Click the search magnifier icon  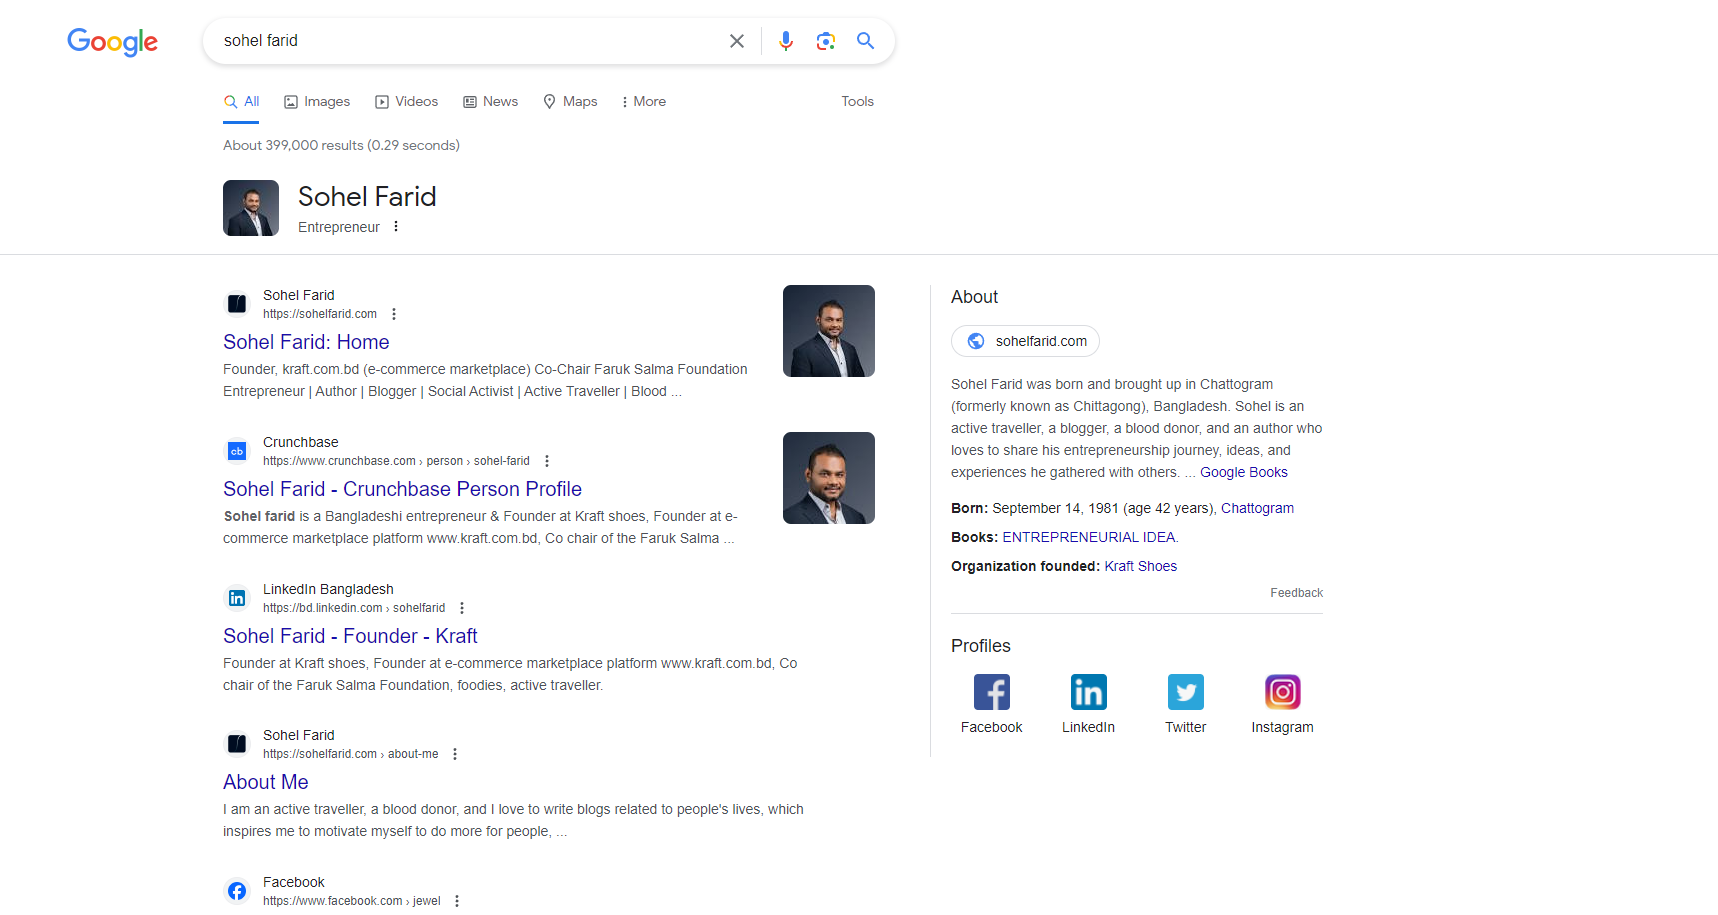865,41
